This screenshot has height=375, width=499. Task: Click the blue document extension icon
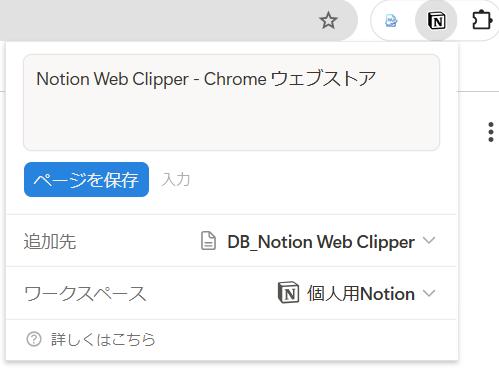(391, 21)
